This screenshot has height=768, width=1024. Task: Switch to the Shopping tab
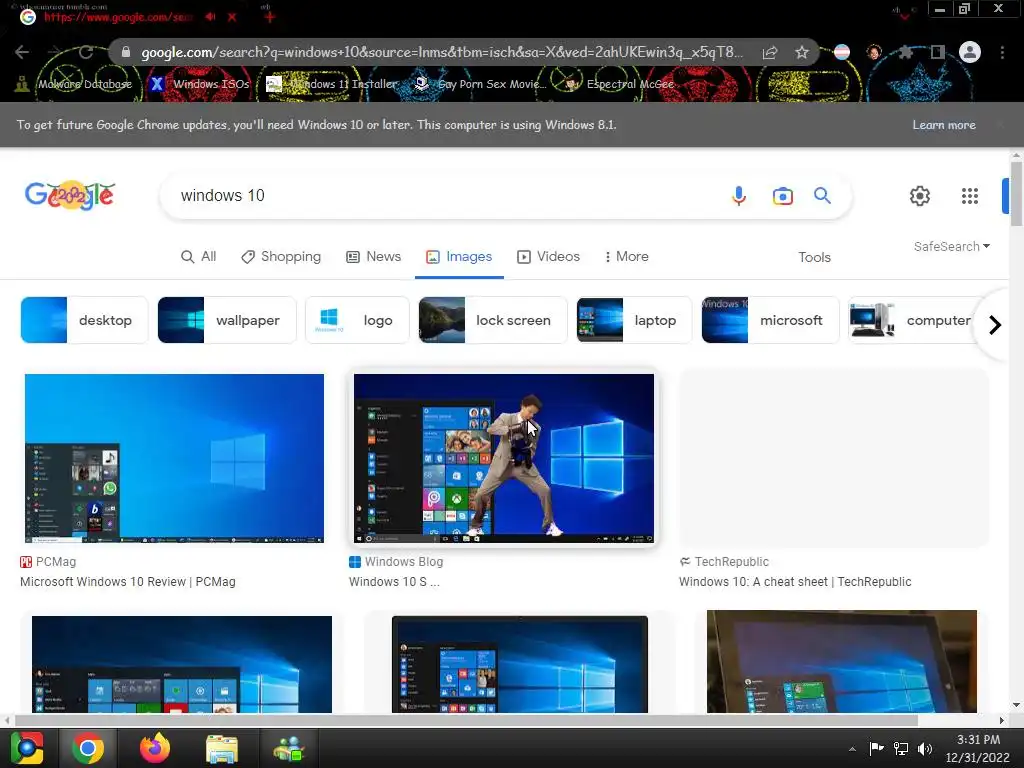pos(281,257)
